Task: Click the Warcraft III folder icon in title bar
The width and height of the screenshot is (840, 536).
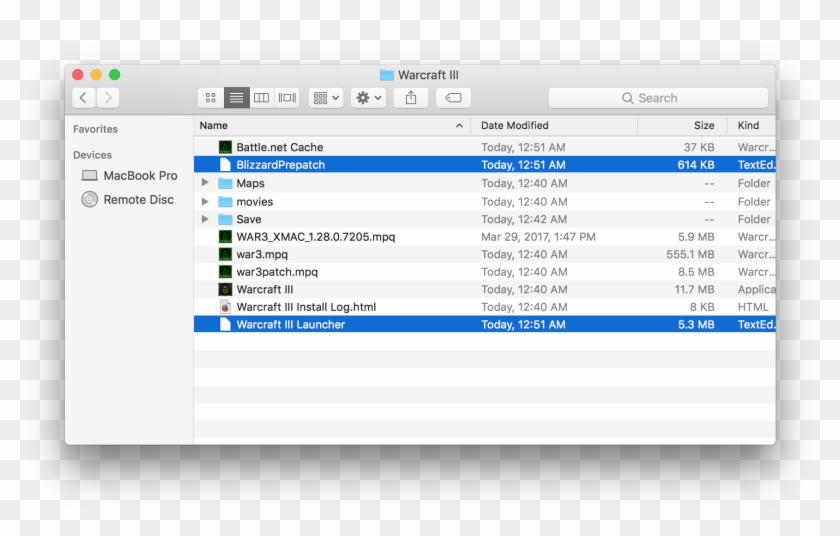Action: pyautogui.click(x=387, y=75)
